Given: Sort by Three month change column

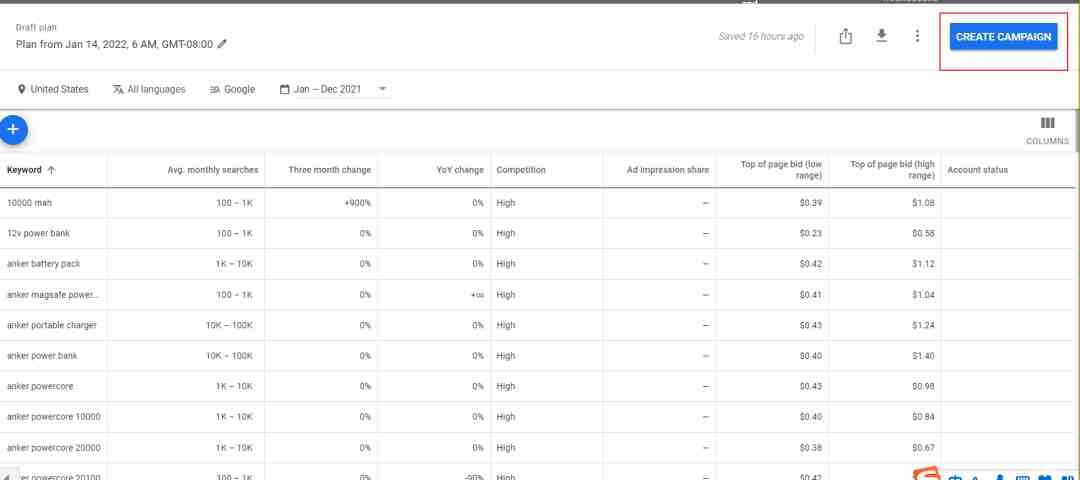Looking at the screenshot, I should coord(329,170).
